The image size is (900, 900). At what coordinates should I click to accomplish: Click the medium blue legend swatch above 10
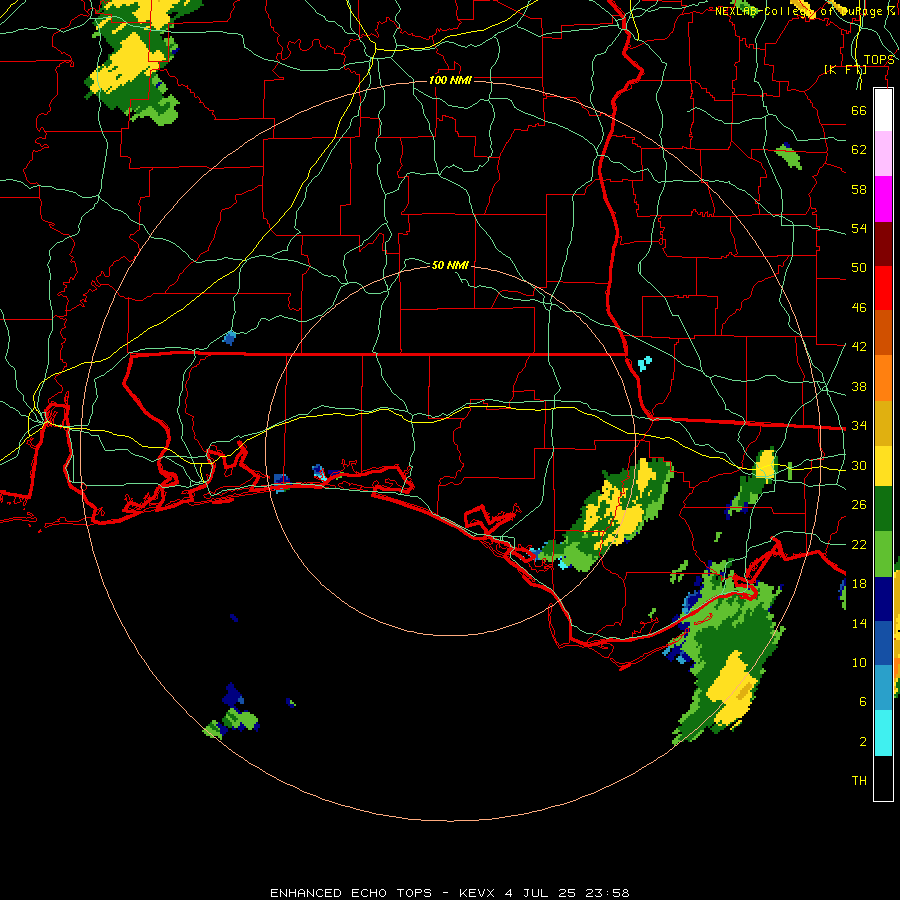883,643
